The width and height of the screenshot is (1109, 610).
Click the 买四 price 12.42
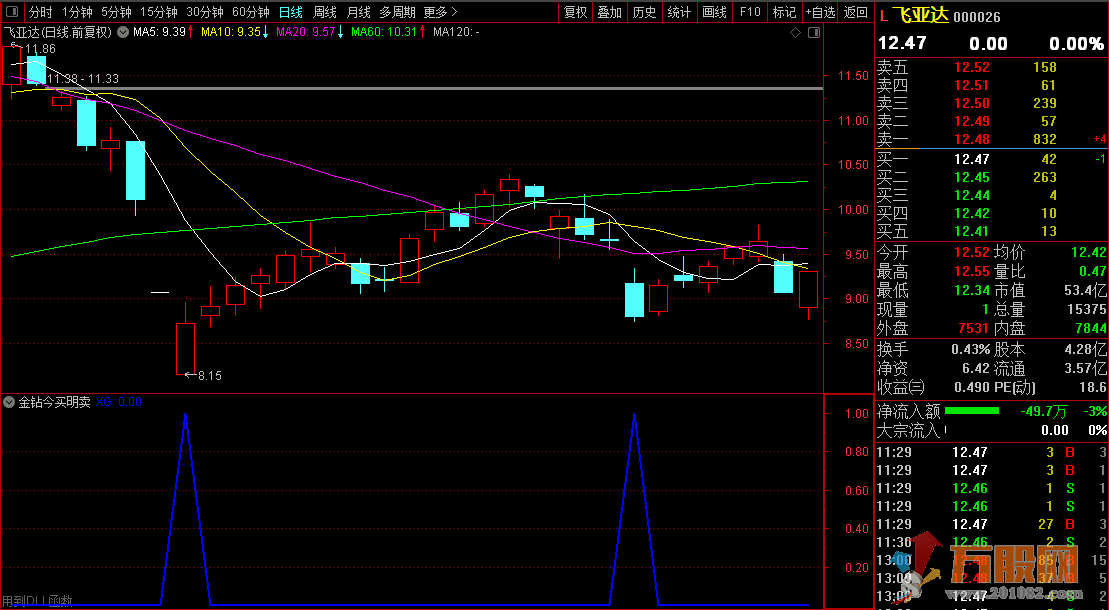pyautogui.click(x=972, y=213)
